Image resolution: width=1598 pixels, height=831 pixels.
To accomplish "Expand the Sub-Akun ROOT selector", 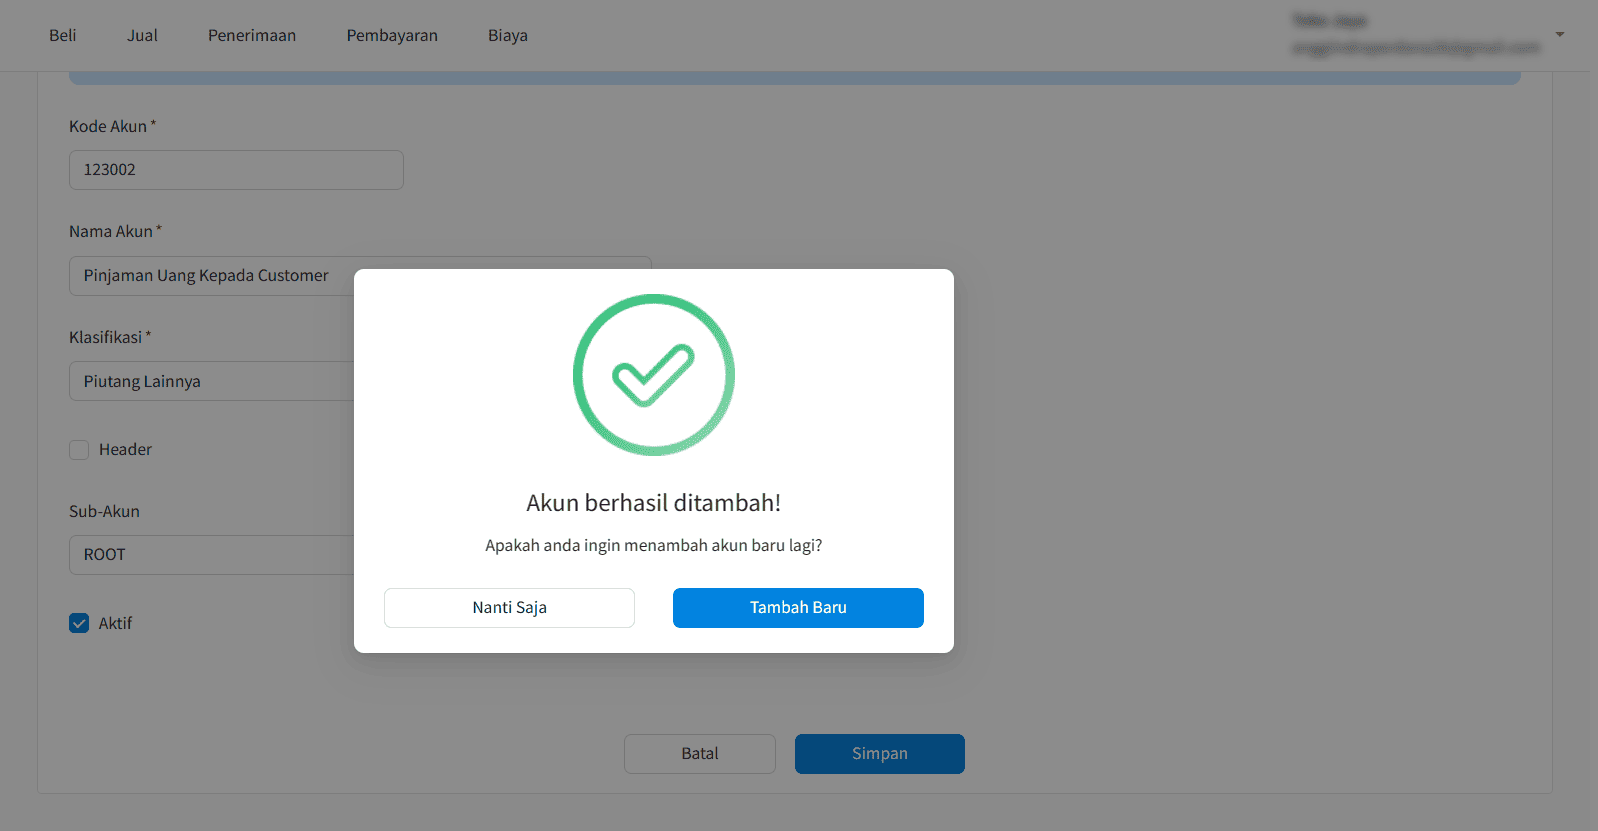I will tap(211, 555).
